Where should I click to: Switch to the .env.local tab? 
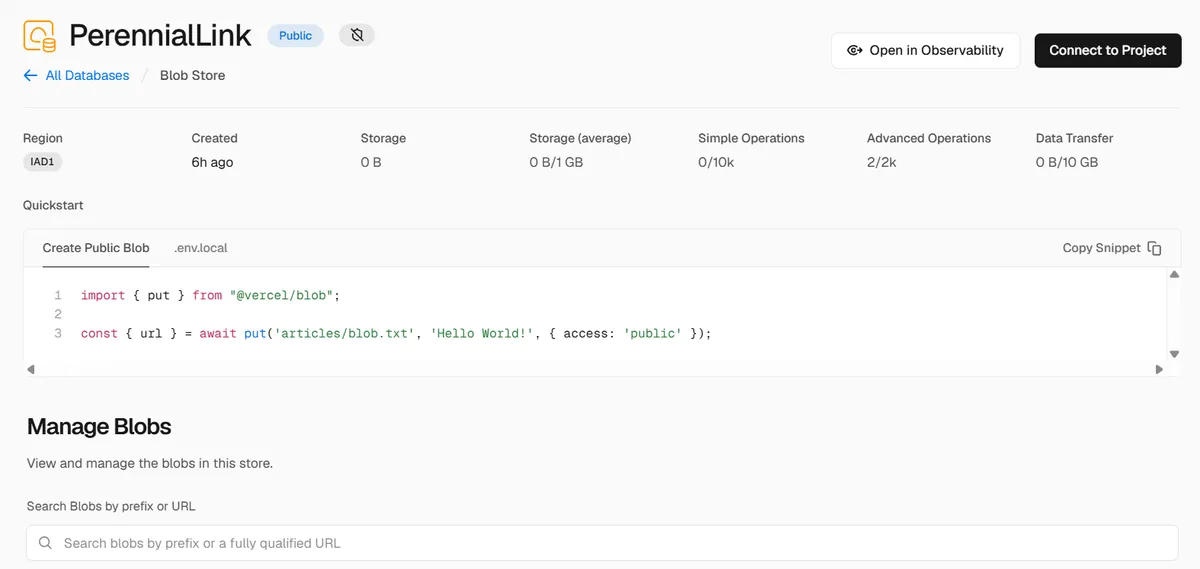[x=201, y=248]
